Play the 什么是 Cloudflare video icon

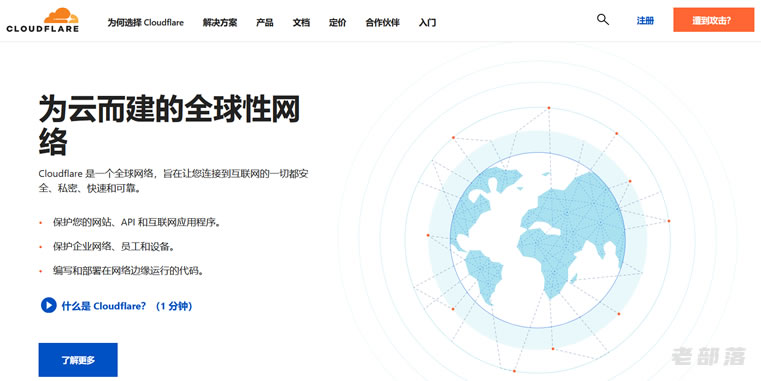[x=49, y=305]
